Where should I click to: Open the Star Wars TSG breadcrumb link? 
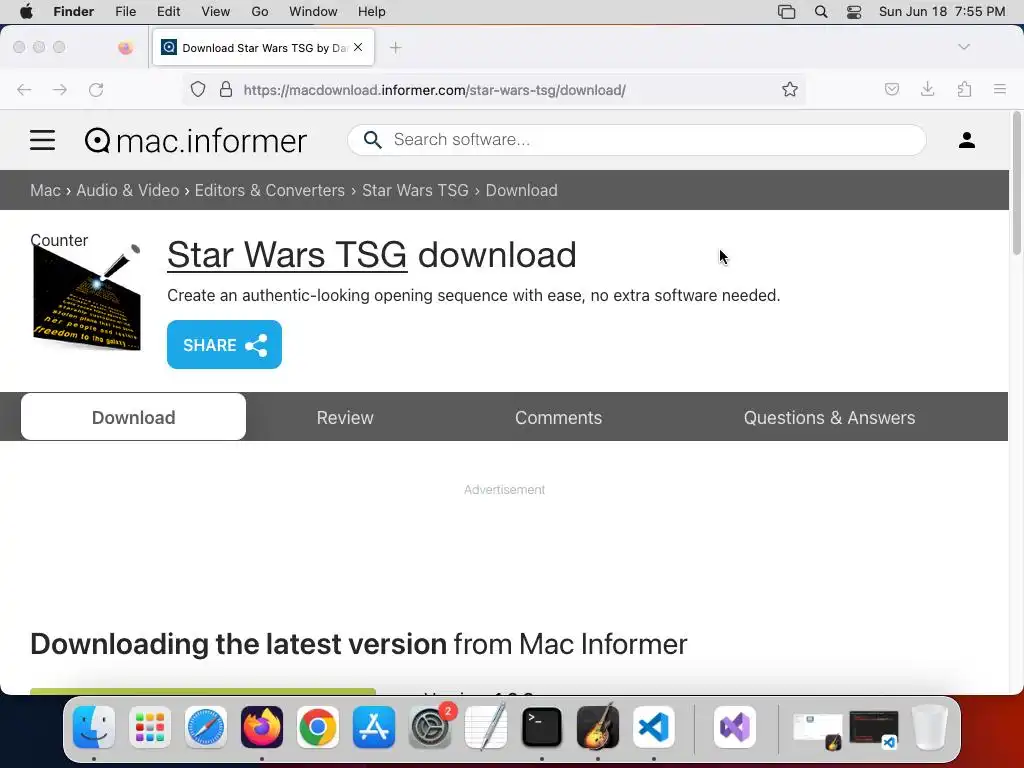(415, 190)
